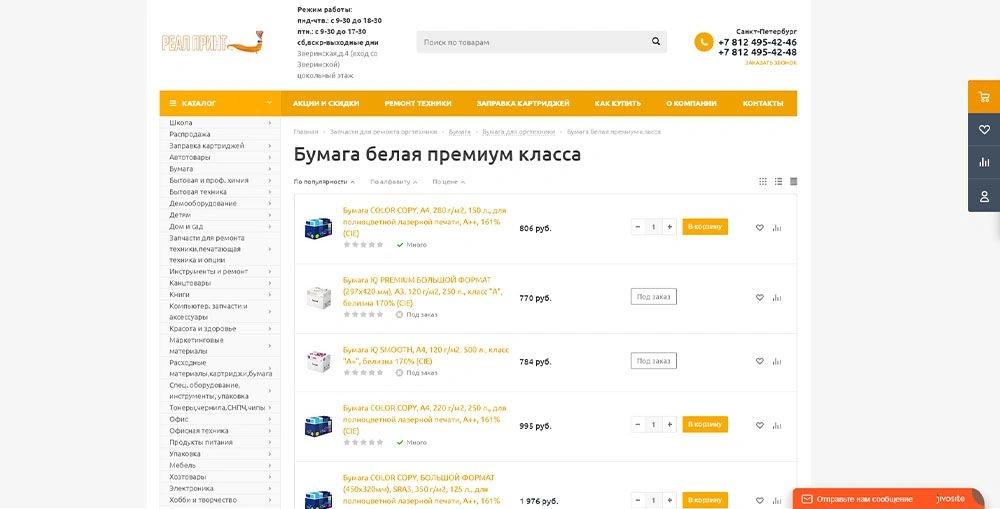
Task: Expand the Школа category arrow
Action: 269,123
